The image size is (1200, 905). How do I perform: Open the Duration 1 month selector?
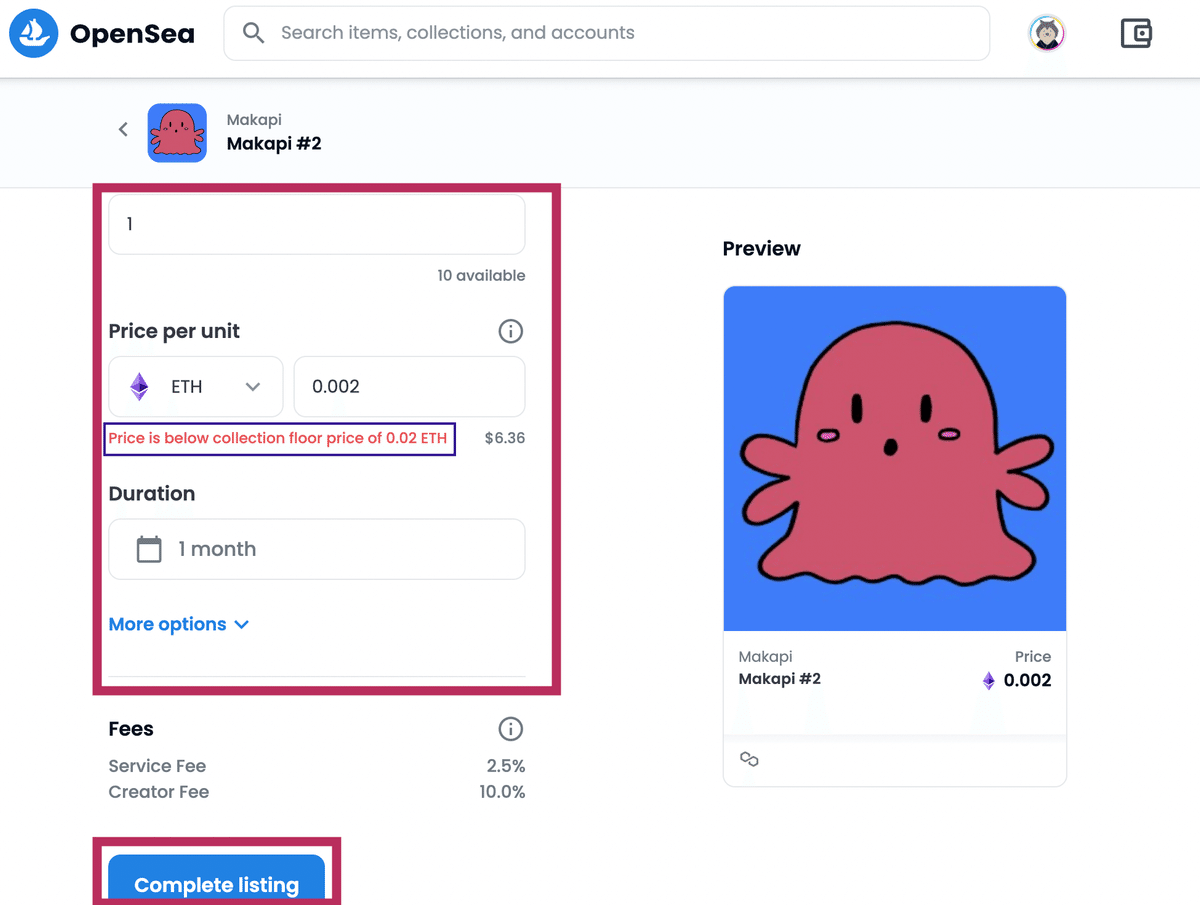pos(317,549)
